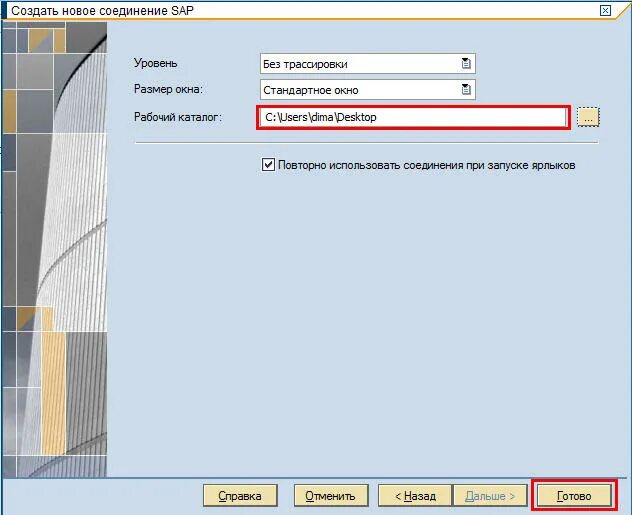This screenshot has width=632, height=515.
Task: Click the list icon in Стандартное окно field
Action: (466, 89)
